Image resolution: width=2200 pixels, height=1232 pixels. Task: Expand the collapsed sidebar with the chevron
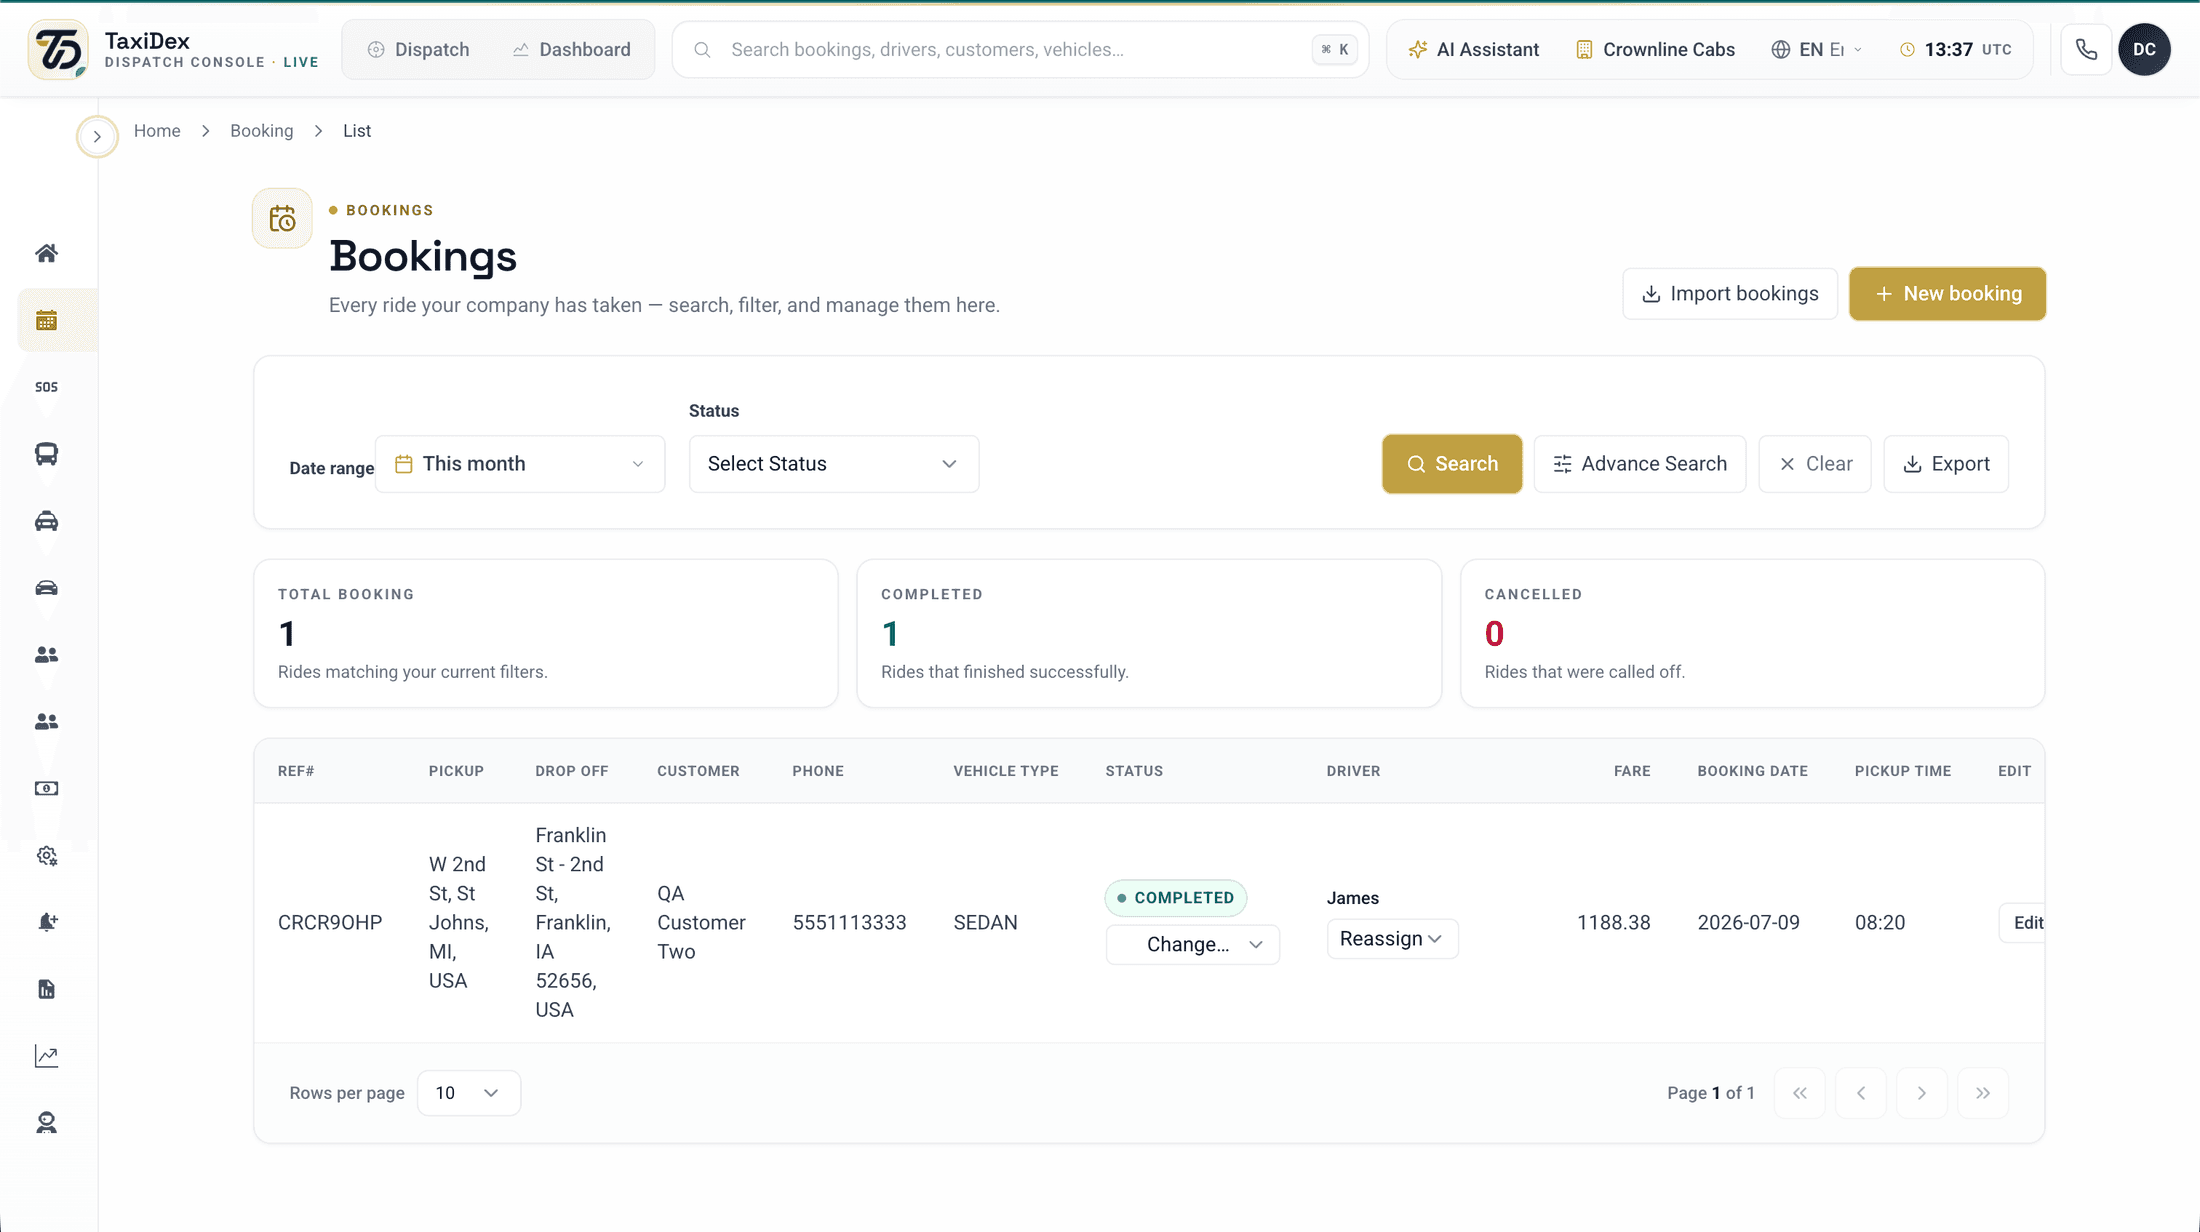[97, 136]
